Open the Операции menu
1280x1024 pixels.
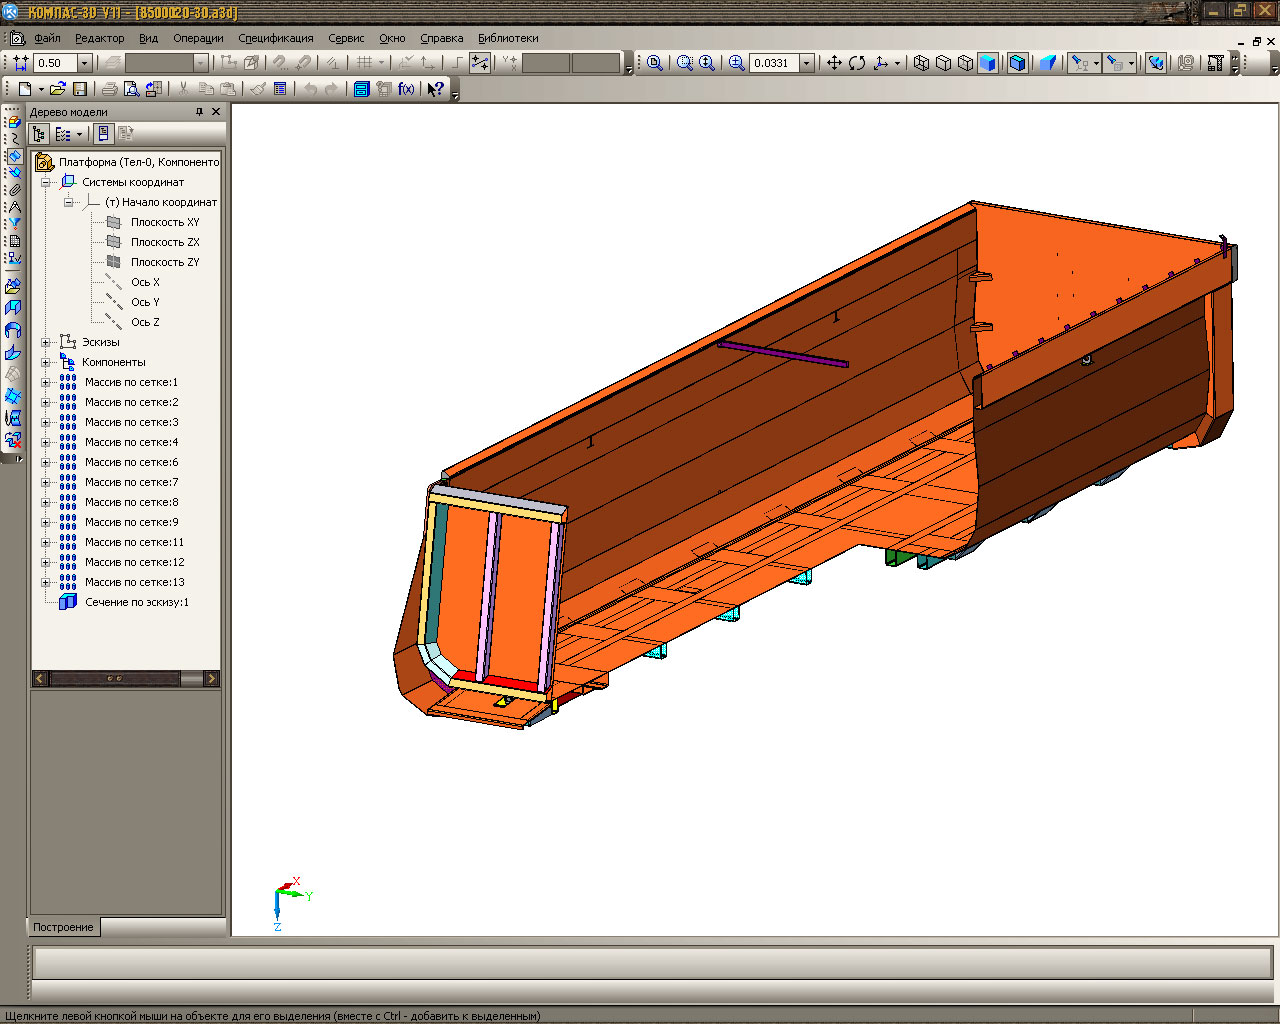[x=198, y=38]
